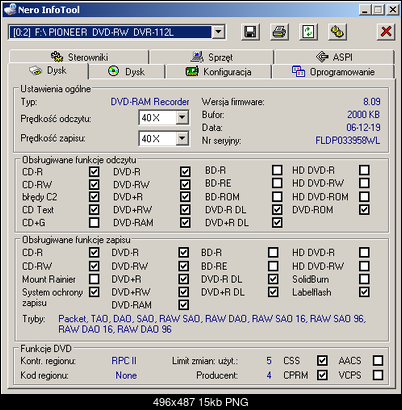
Task: Select the second Dysk tab with disc icon
Action: click(x=127, y=71)
